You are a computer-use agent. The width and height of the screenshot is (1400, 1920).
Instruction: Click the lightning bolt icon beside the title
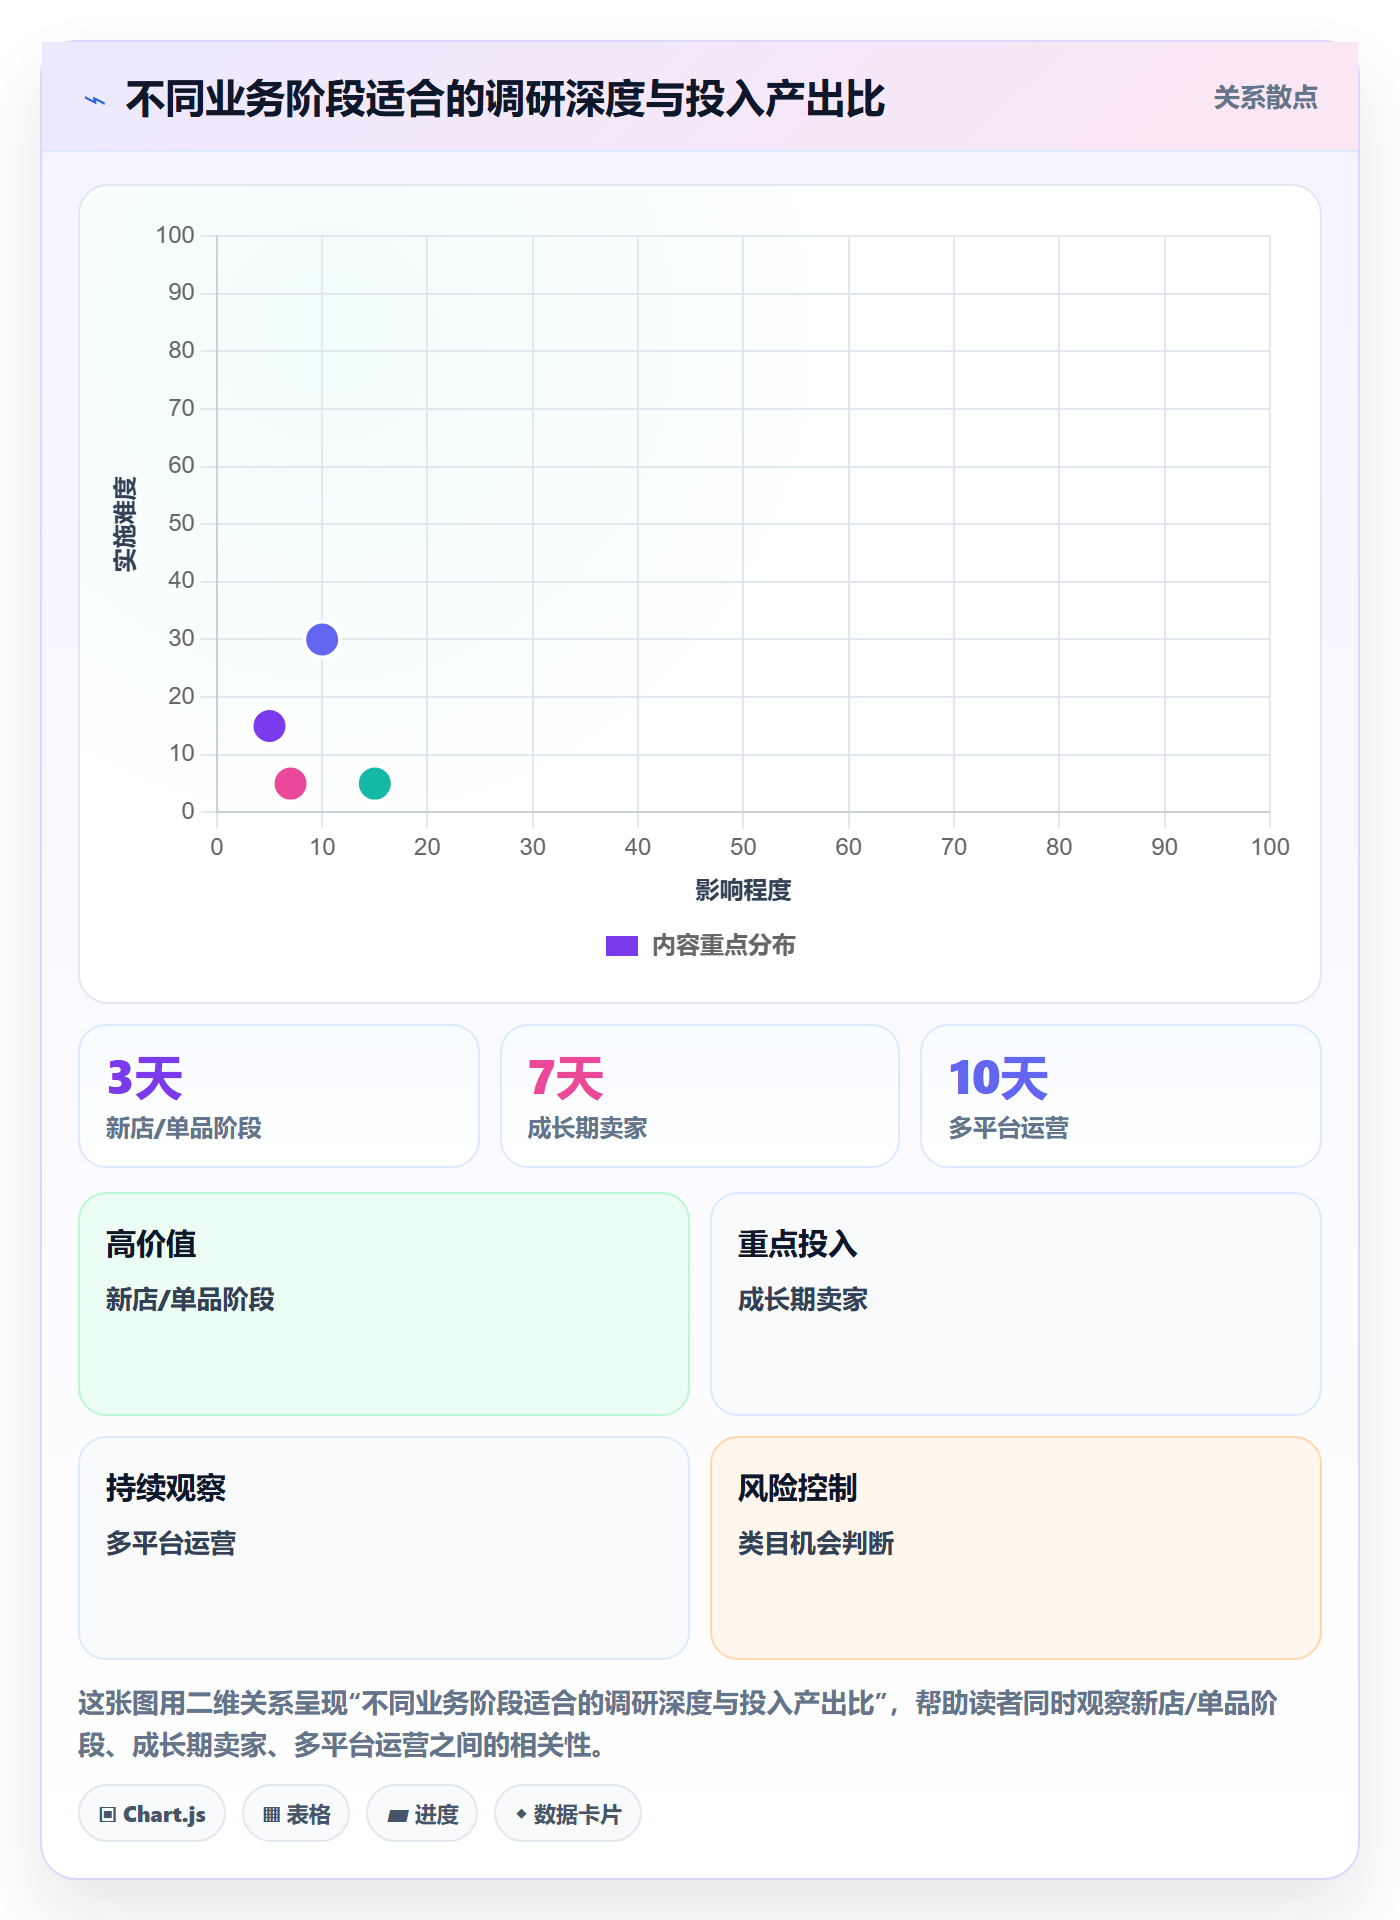[x=95, y=100]
